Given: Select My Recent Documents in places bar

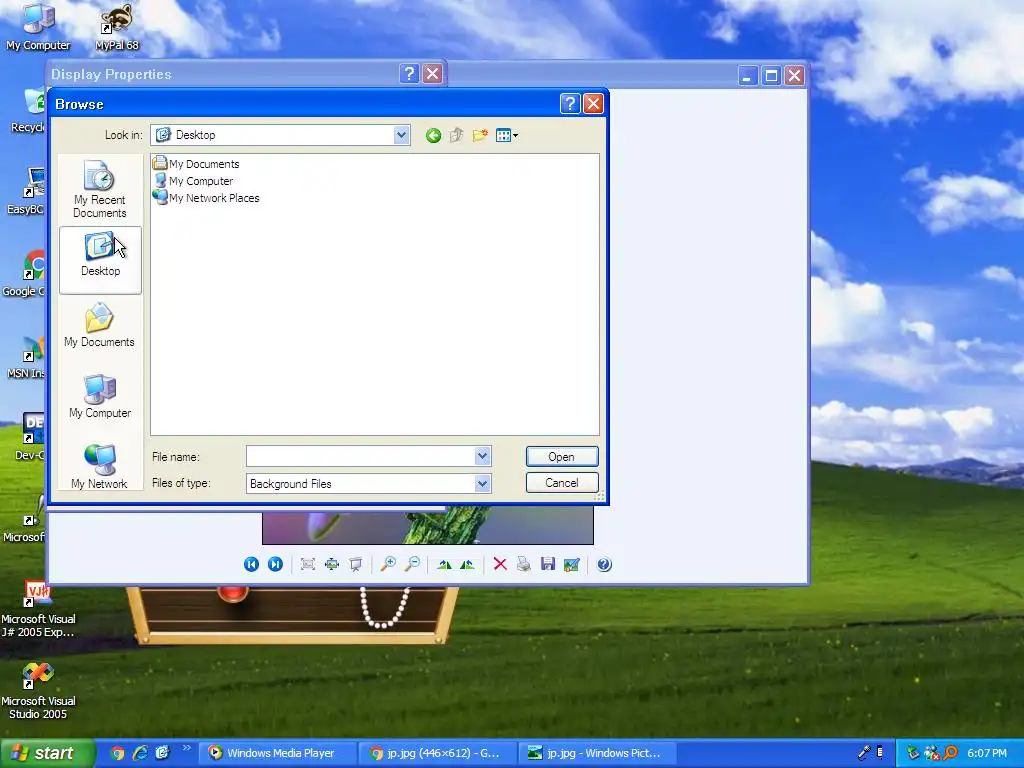Looking at the screenshot, I should [x=99, y=189].
